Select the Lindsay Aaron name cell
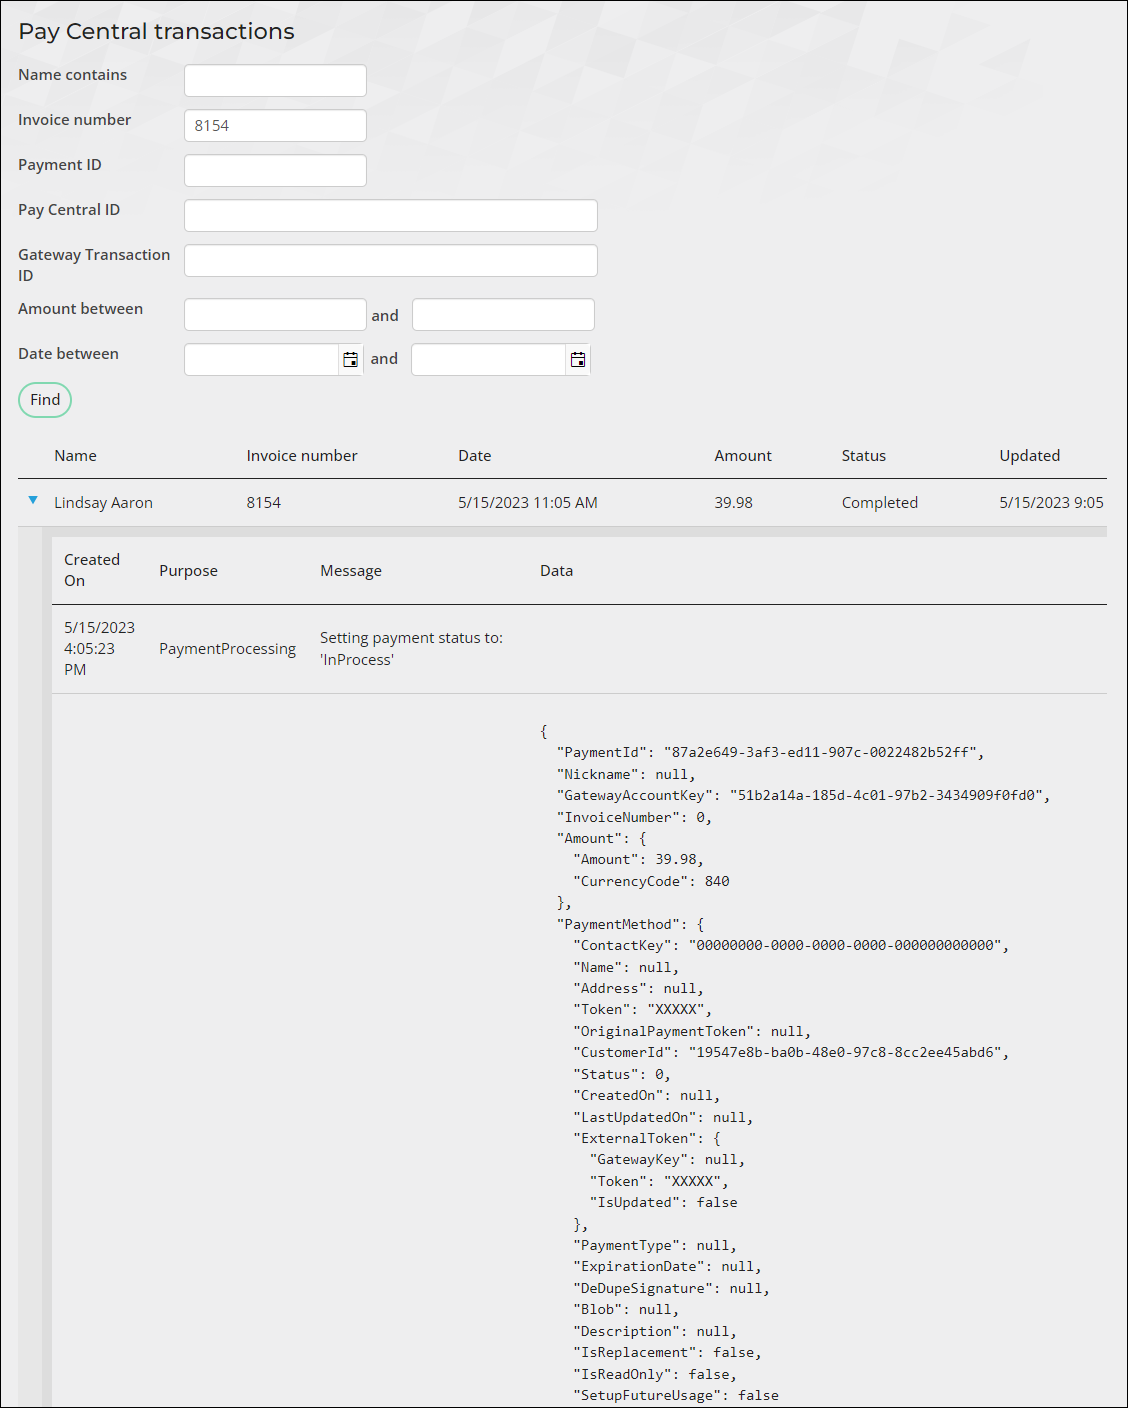This screenshot has height=1408, width=1128. point(103,503)
